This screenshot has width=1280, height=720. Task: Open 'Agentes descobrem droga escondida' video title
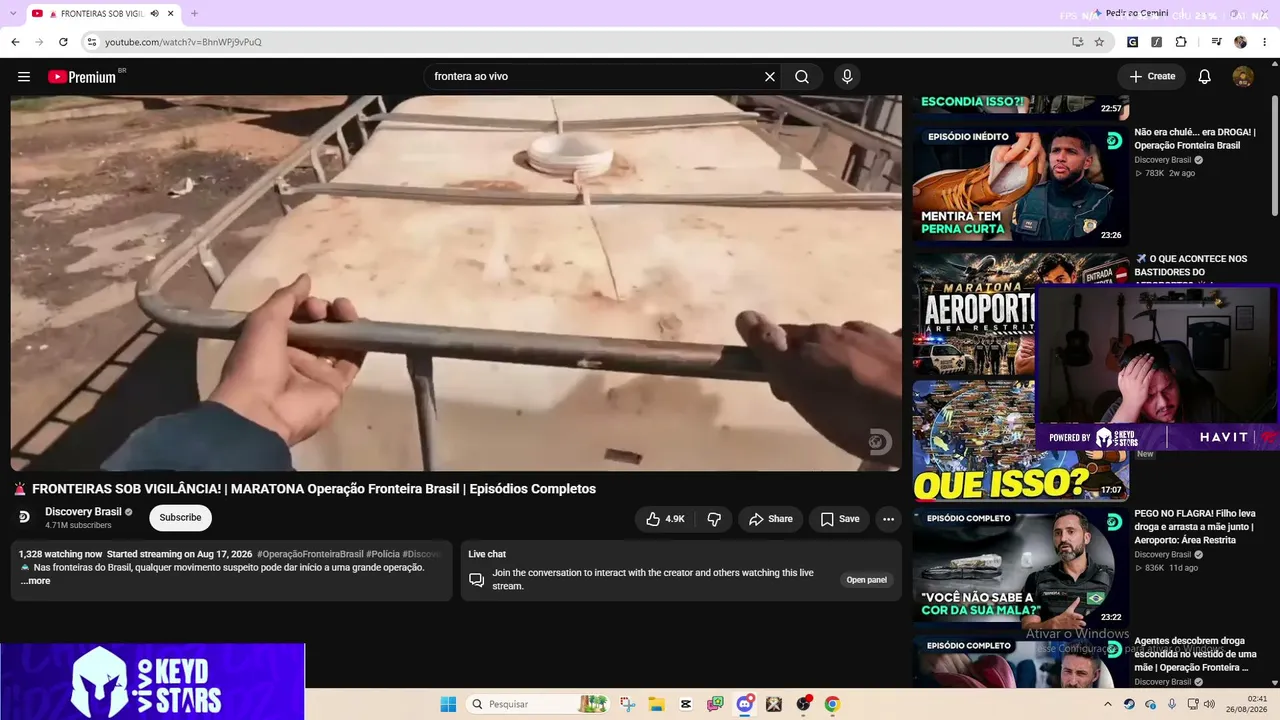point(1194,654)
